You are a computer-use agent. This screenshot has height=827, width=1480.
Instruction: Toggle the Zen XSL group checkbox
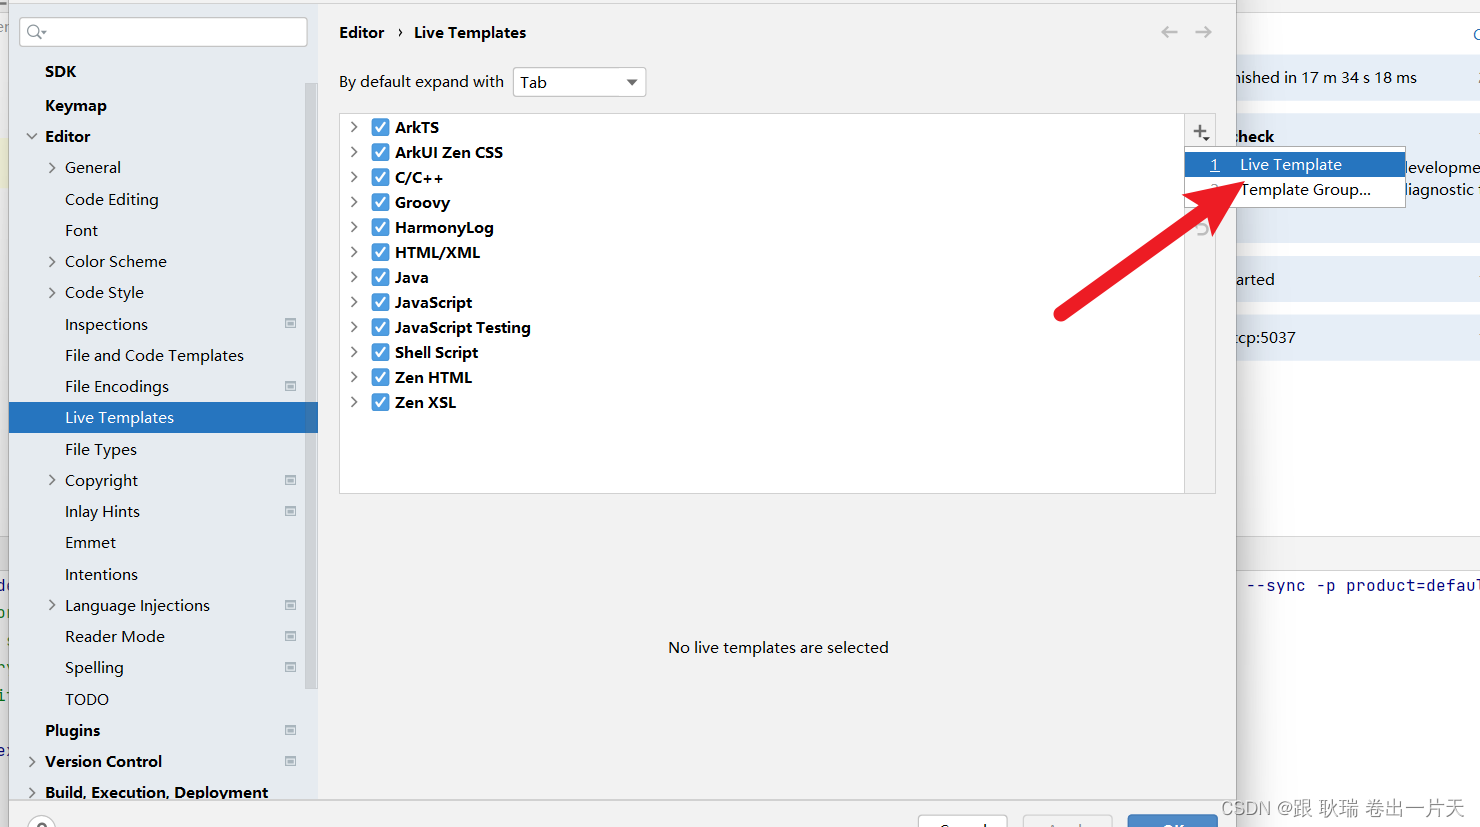pos(380,402)
